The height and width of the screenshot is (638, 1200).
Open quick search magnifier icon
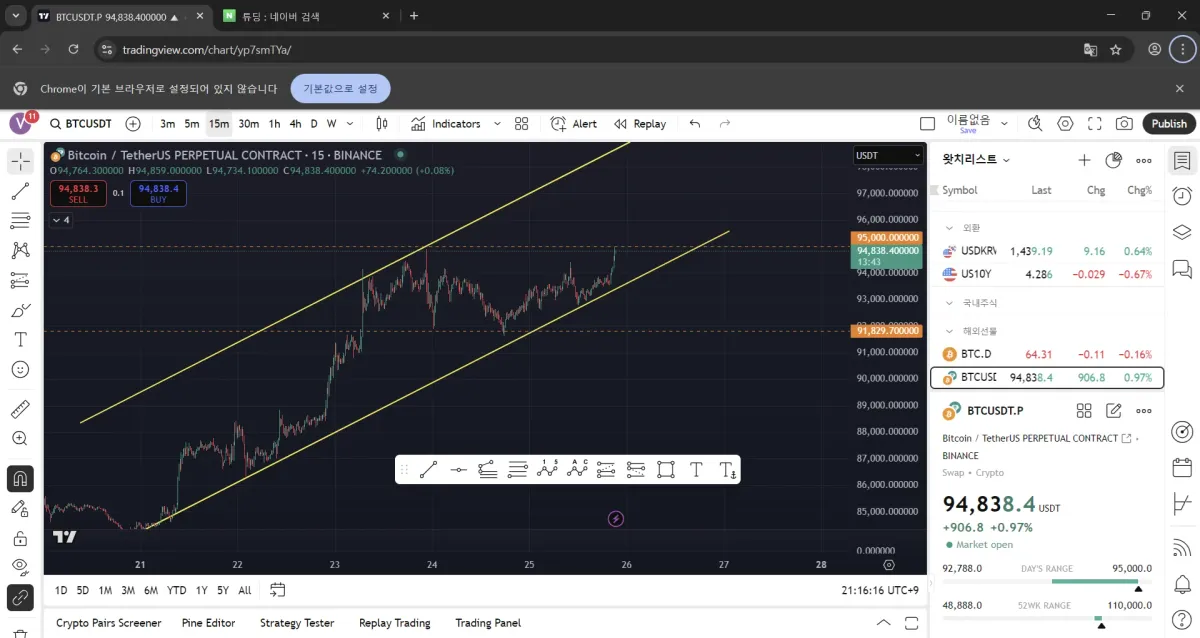[1035, 124]
